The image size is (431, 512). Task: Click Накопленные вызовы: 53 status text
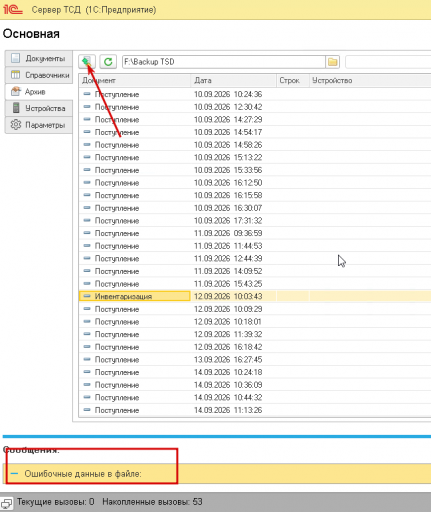coord(152,502)
